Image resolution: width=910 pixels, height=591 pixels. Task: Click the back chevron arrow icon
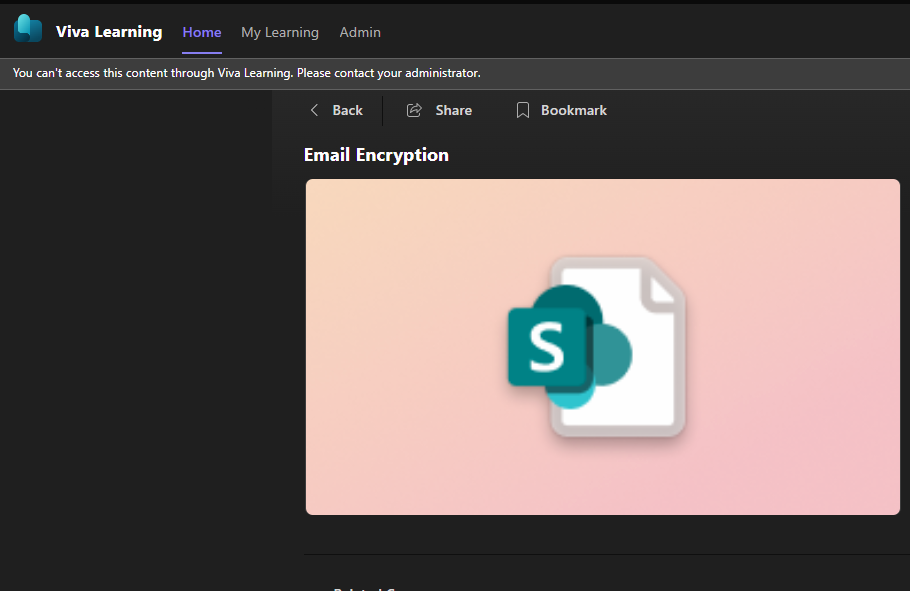(315, 110)
